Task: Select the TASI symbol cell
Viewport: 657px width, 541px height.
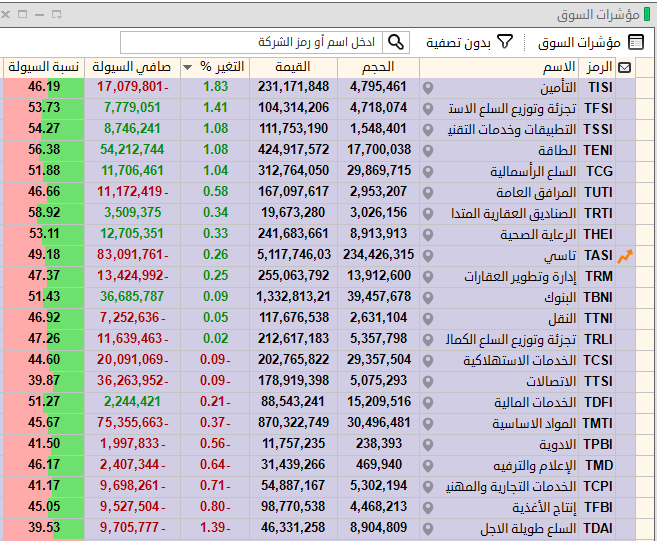Action: [x=598, y=256]
